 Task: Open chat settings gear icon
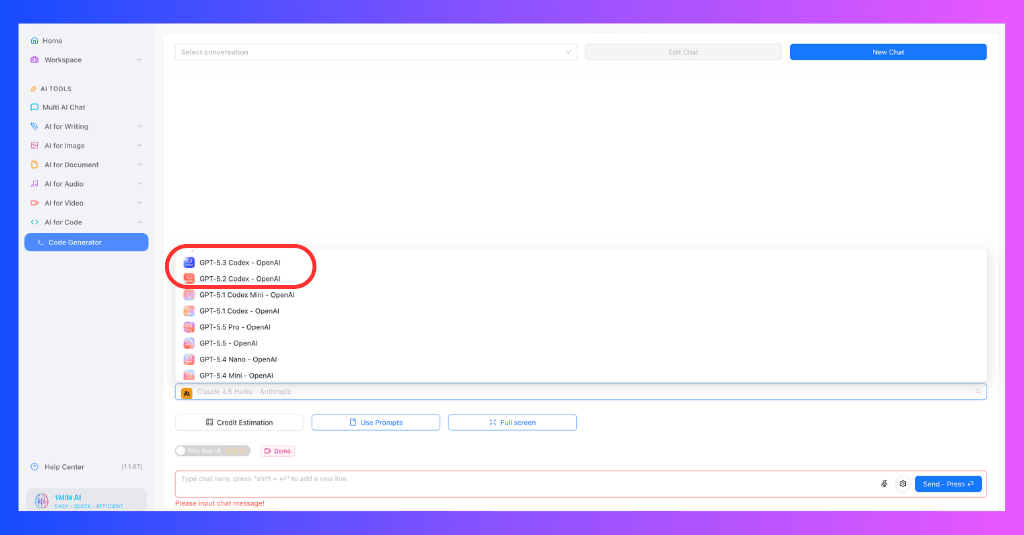[x=903, y=484]
